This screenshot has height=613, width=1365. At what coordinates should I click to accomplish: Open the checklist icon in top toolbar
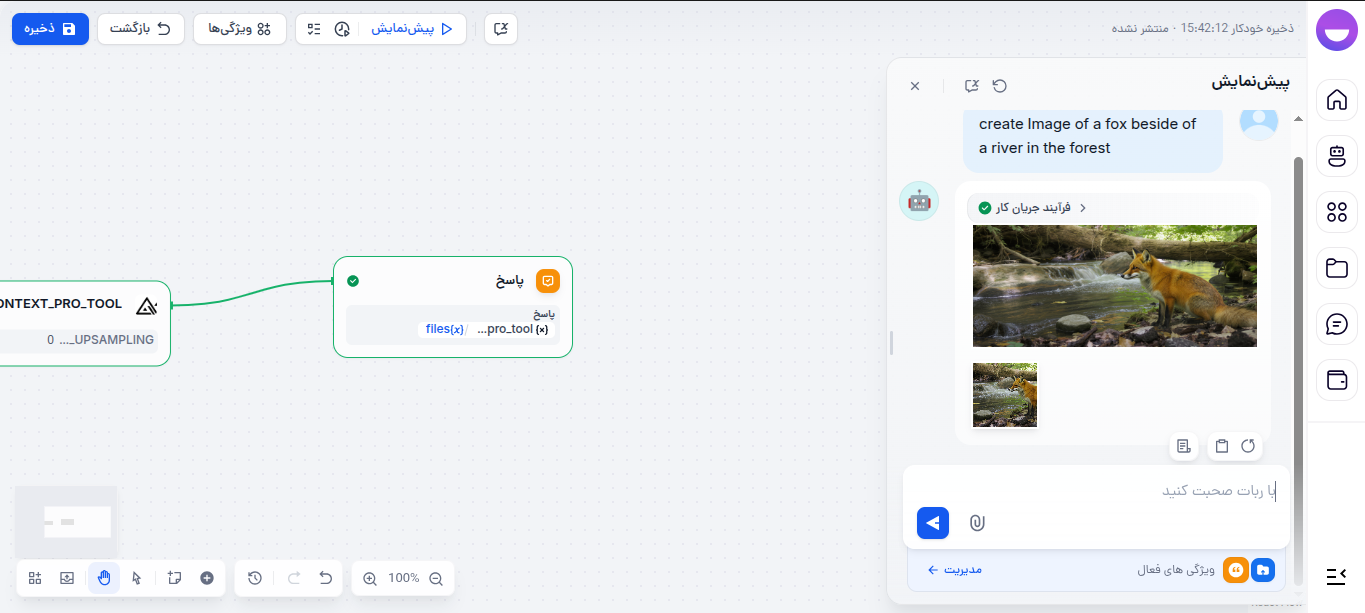pos(314,29)
